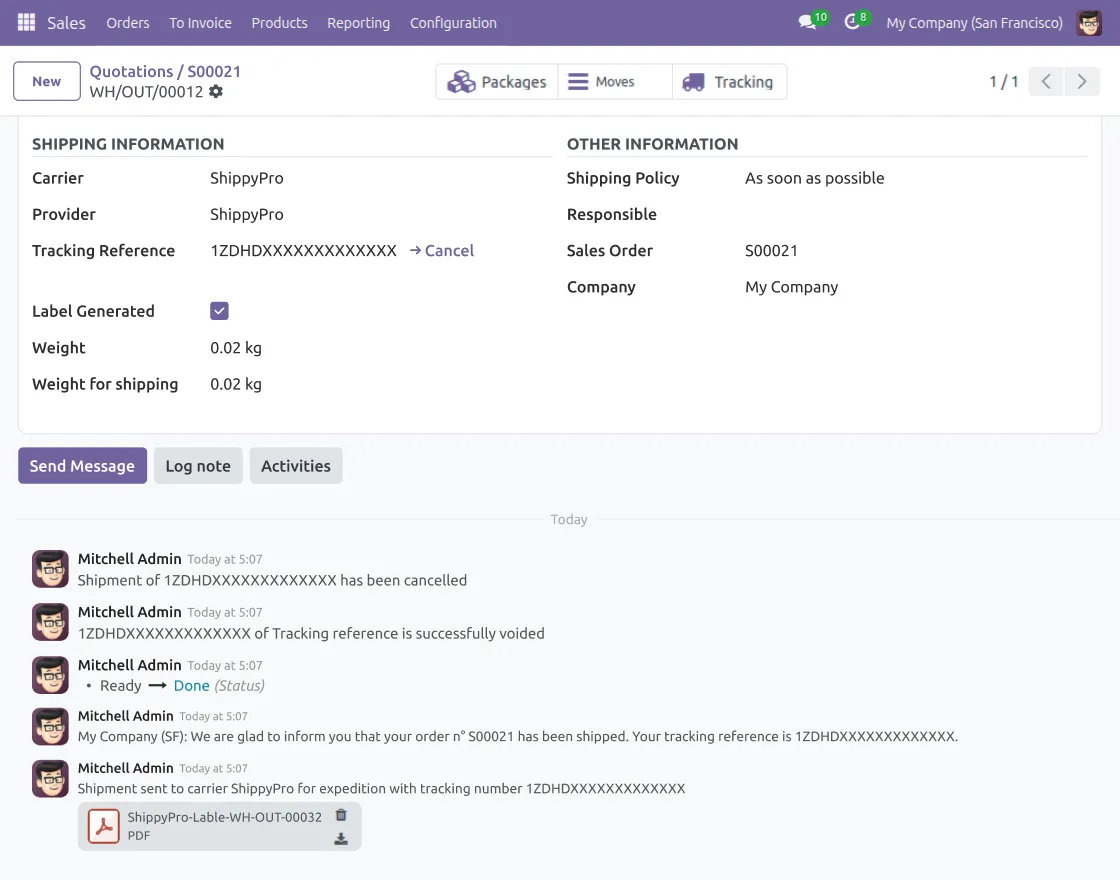Screen dimensions: 1120x880
Task: Open the apps grid menu icon
Action: [x=26, y=23]
